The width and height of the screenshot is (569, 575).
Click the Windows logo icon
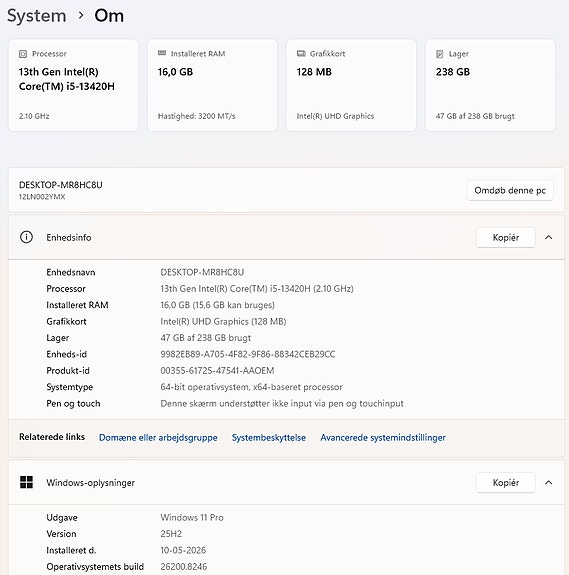26,482
